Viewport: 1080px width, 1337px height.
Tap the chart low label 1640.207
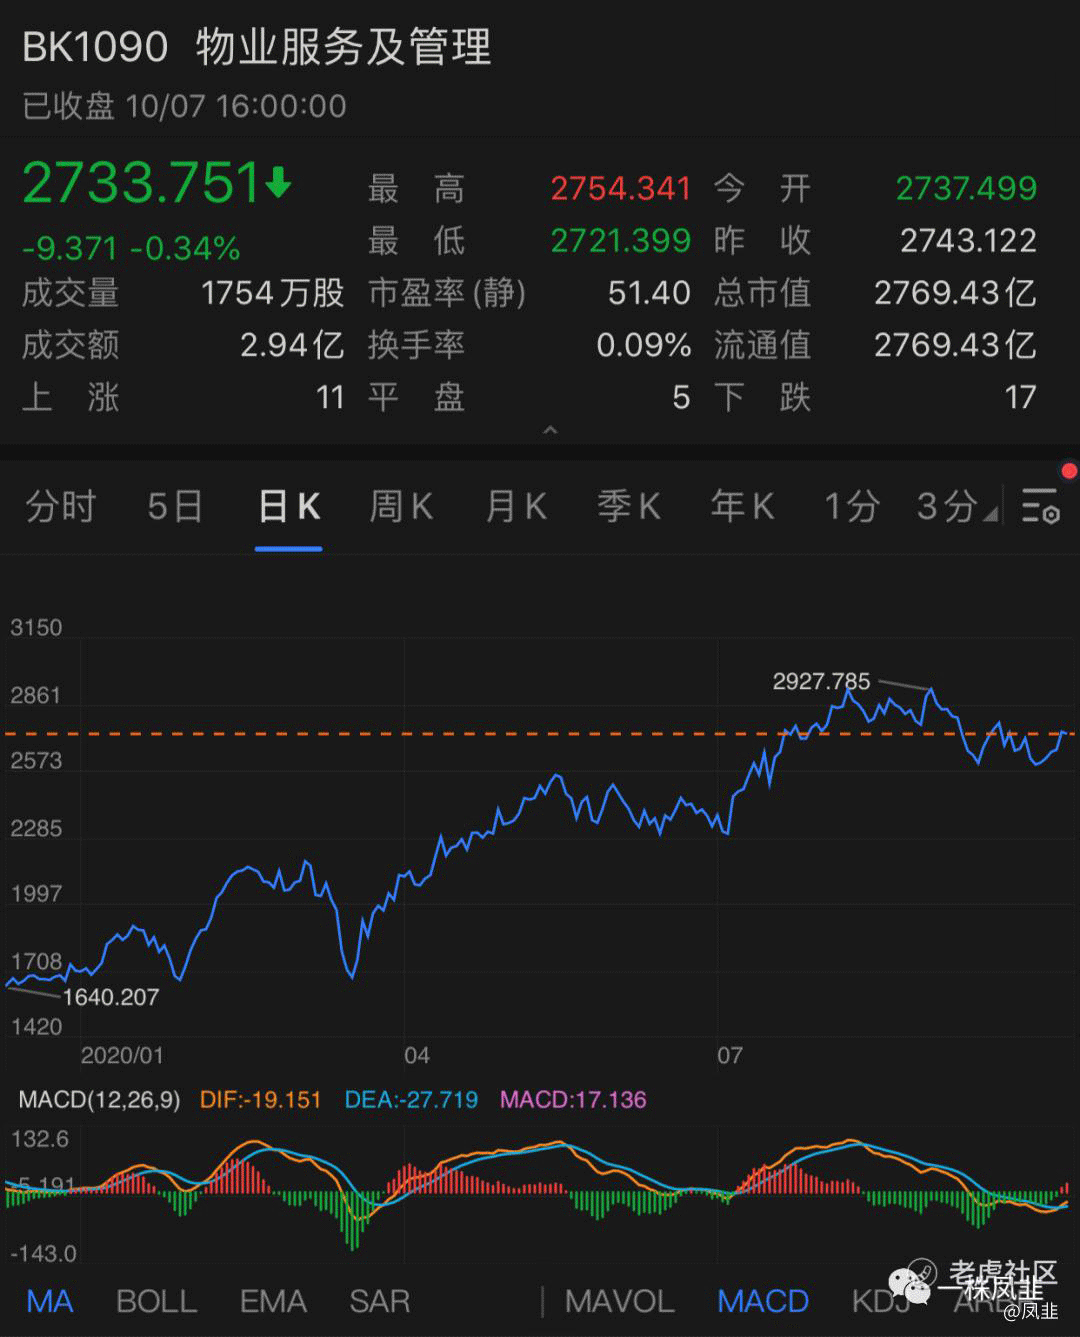point(110,997)
